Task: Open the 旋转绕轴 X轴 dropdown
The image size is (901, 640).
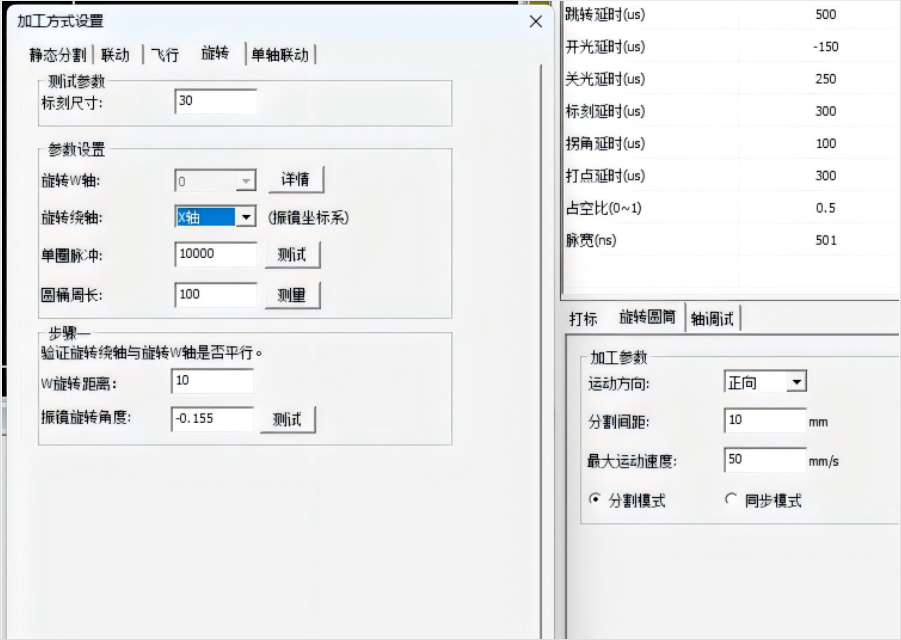Action: point(246,217)
